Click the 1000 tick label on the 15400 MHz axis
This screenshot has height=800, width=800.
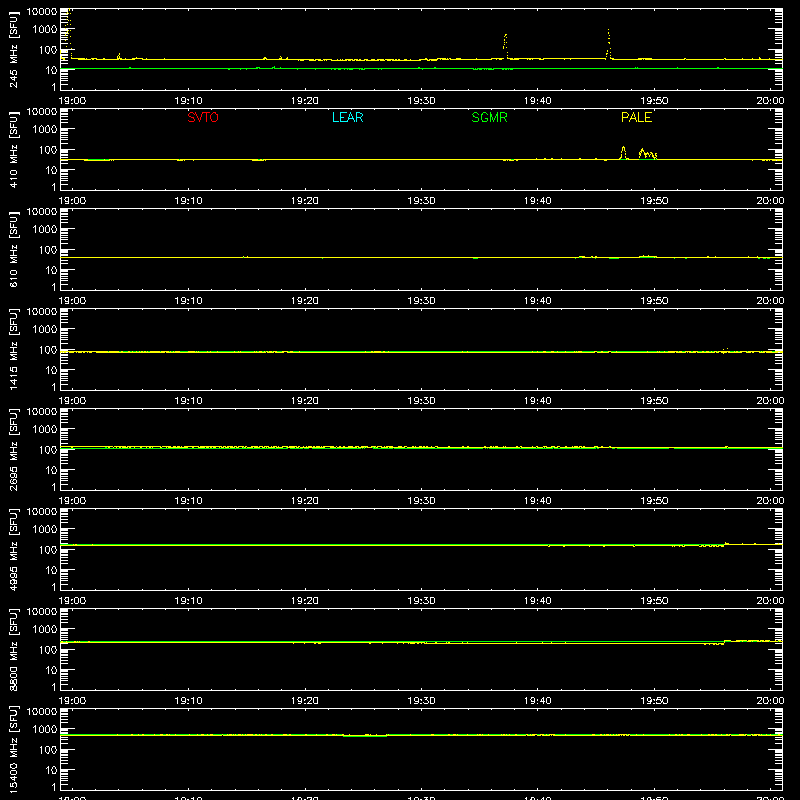(x=45, y=729)
